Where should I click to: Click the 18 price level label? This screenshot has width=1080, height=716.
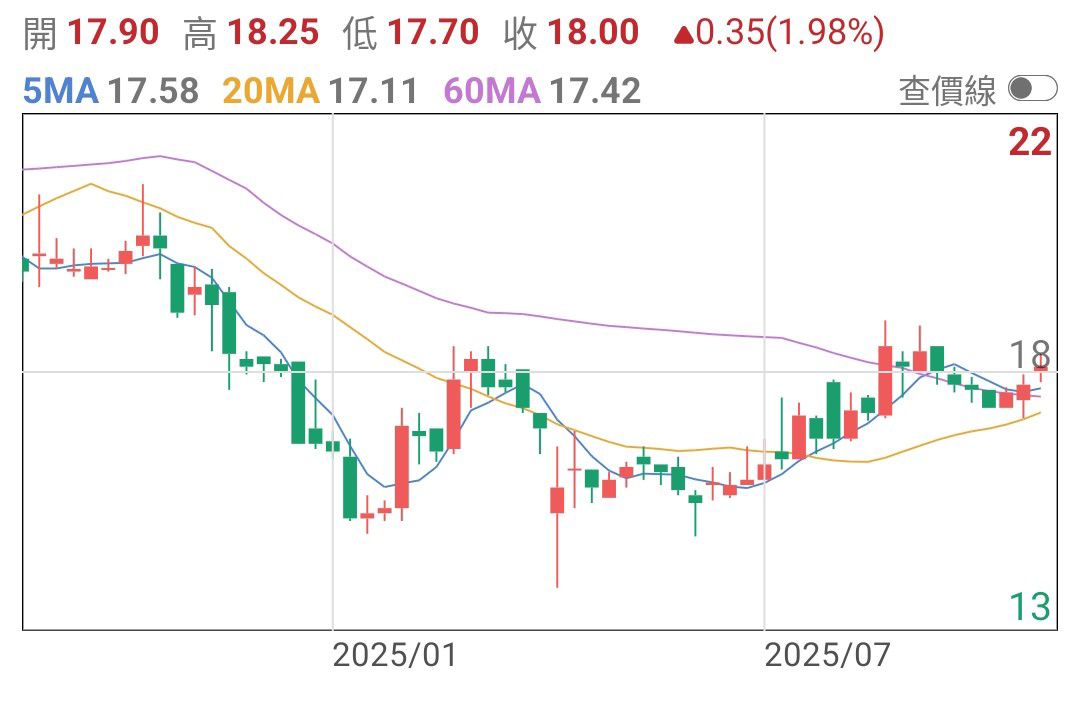click(x=1030, y=355)
